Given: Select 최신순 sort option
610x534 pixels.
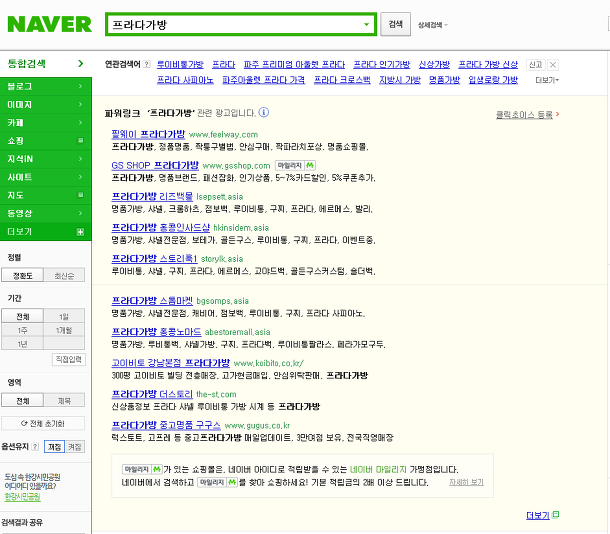Looking at the screenshot, I should 64,275.
